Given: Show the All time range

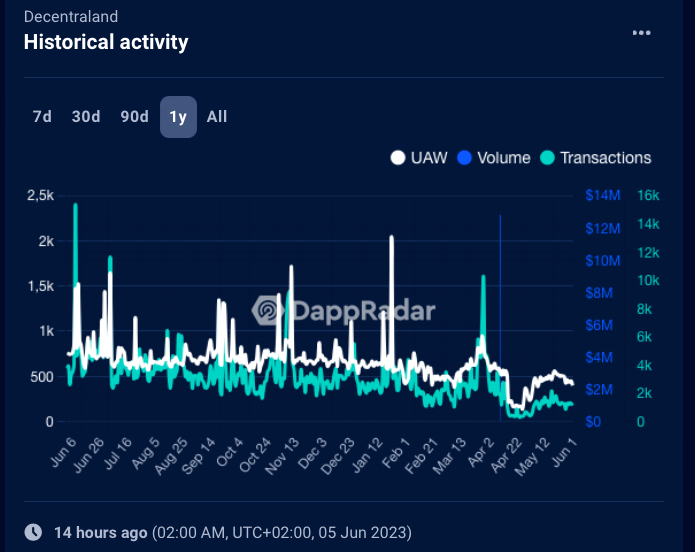Looking at the screenshot, I should tap(217, 117).
